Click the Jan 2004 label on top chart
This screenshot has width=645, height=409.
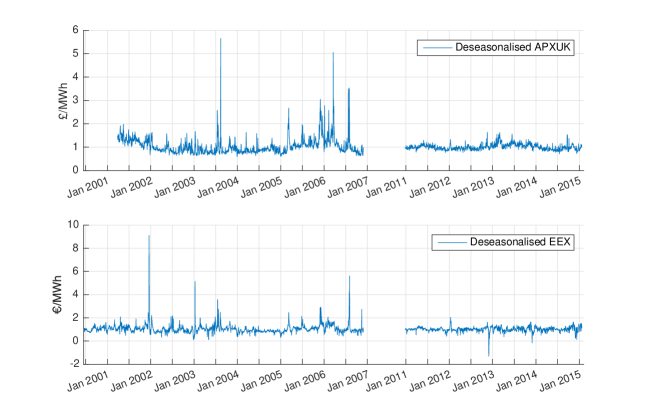tap(218, 188)
